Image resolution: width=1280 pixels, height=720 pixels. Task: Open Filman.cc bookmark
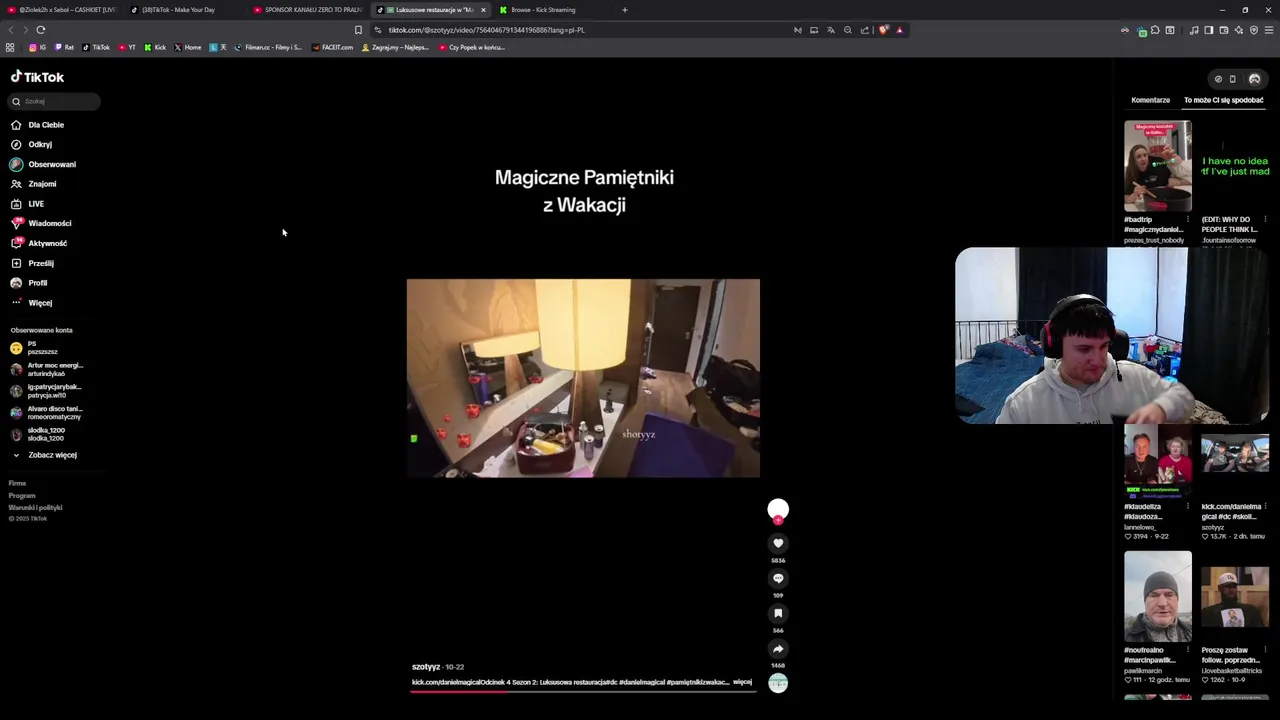pyautogui.click(x=268, y=47)
